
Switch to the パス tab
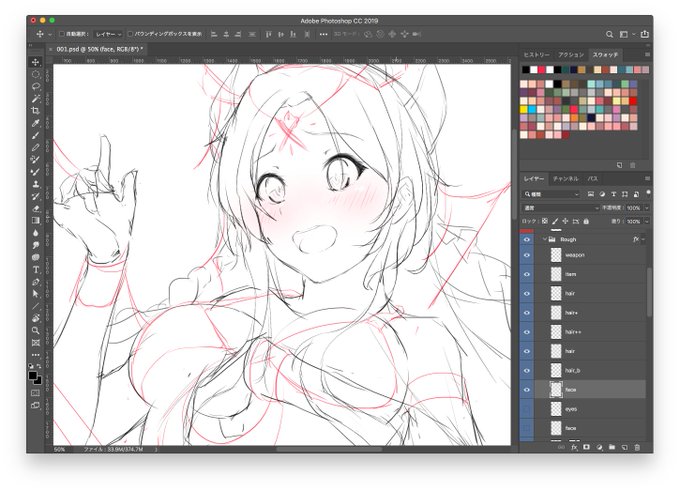(x=592, y=179)
